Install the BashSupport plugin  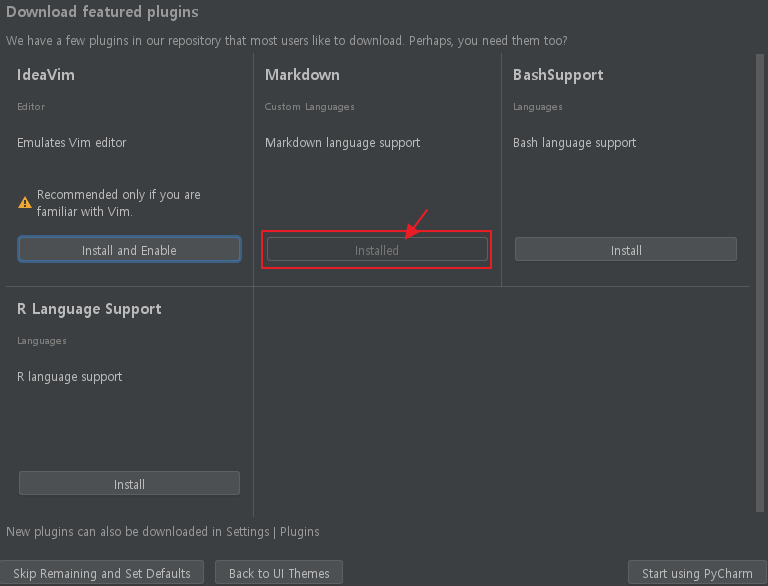coord(625,249)
